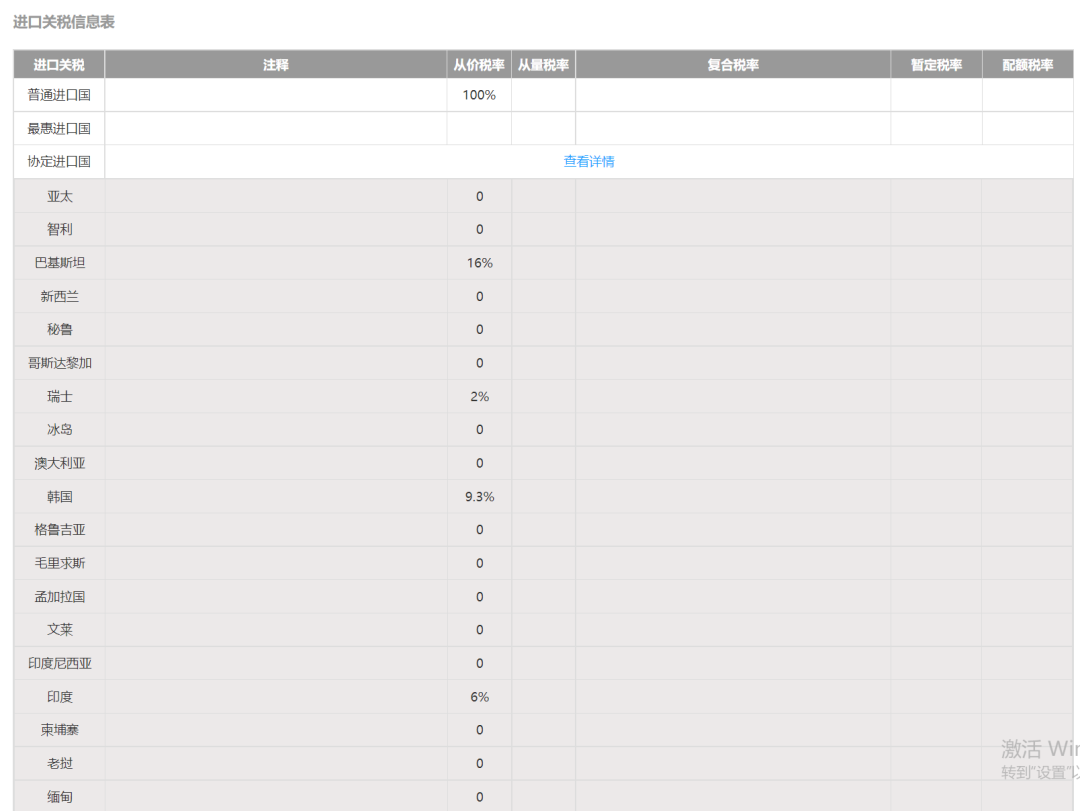The width and height of the screenshot is (1080, 811).
Task: Click the 9.3% rate for 韩国
Action: click(479, 497)
